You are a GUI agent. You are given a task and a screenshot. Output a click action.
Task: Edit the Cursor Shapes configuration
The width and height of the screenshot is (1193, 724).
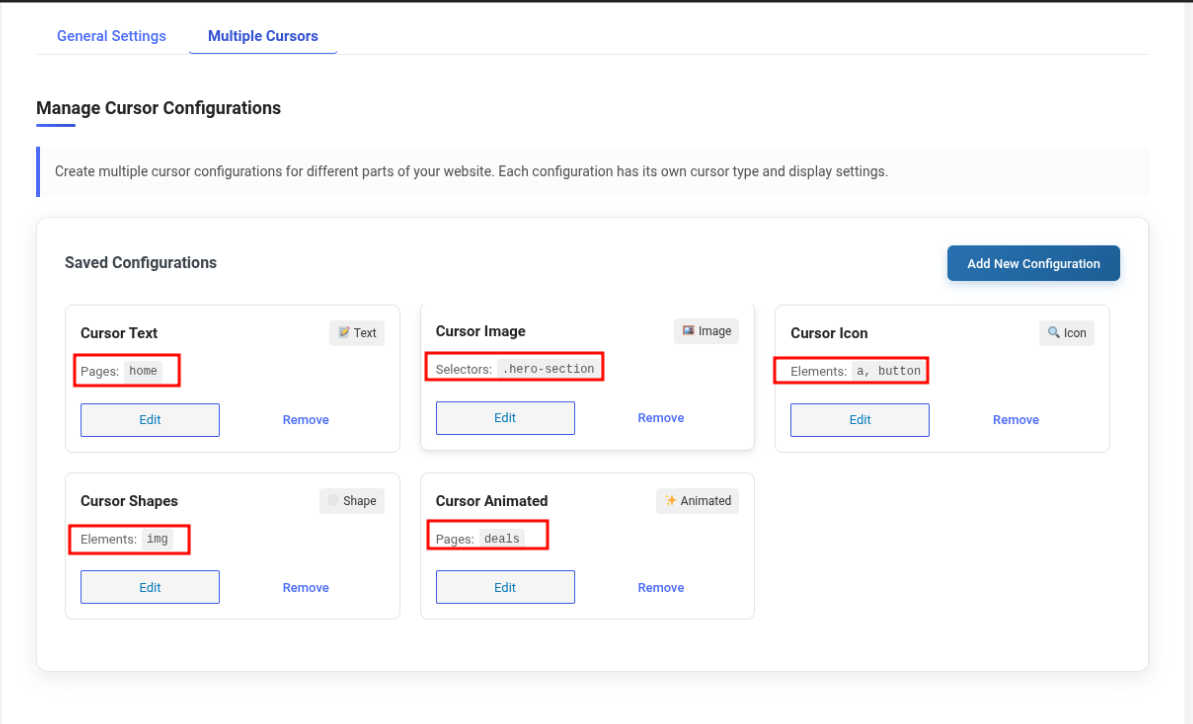[x=150, y=587]
